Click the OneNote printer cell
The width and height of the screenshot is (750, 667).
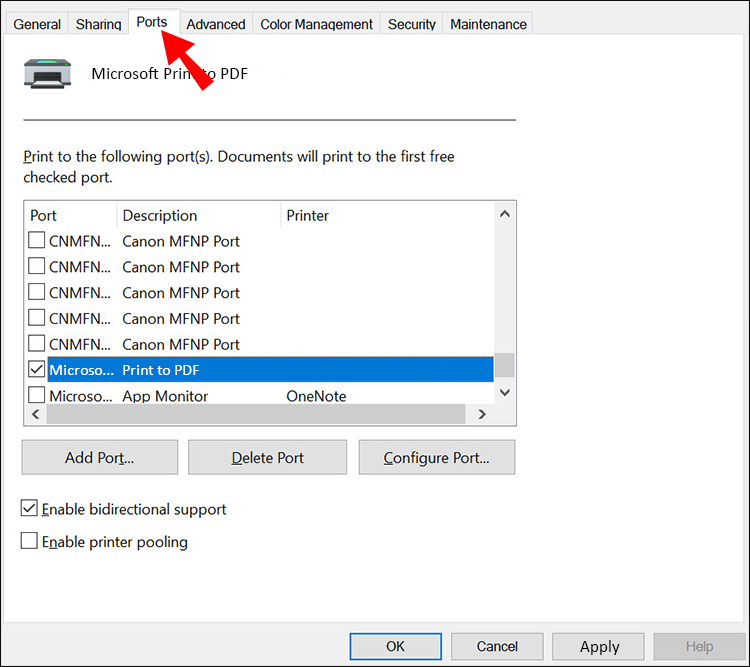pyautogui.click(x=316, y=396)
